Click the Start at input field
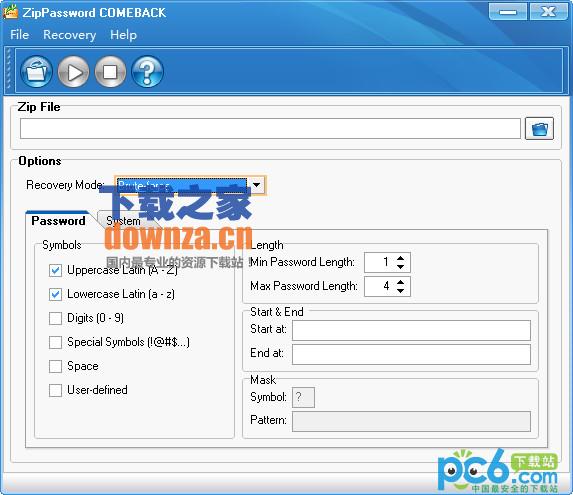The width and height of the screenshot is (573, 495). point(411,330)
